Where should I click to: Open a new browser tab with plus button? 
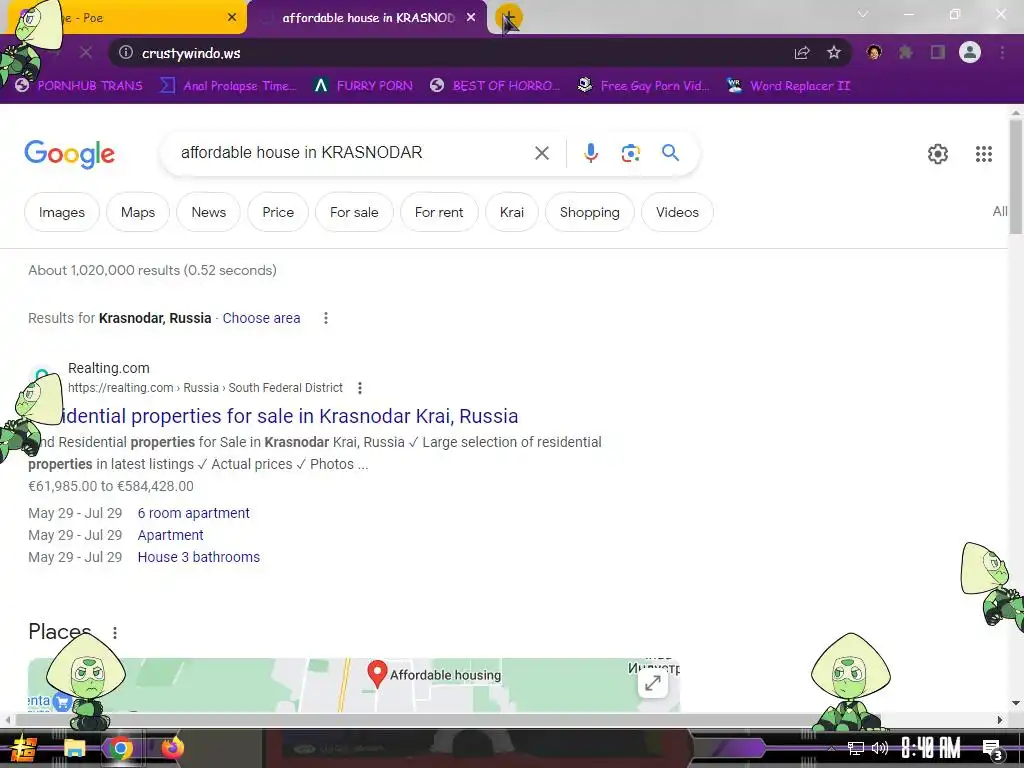[x=508, y=17]
